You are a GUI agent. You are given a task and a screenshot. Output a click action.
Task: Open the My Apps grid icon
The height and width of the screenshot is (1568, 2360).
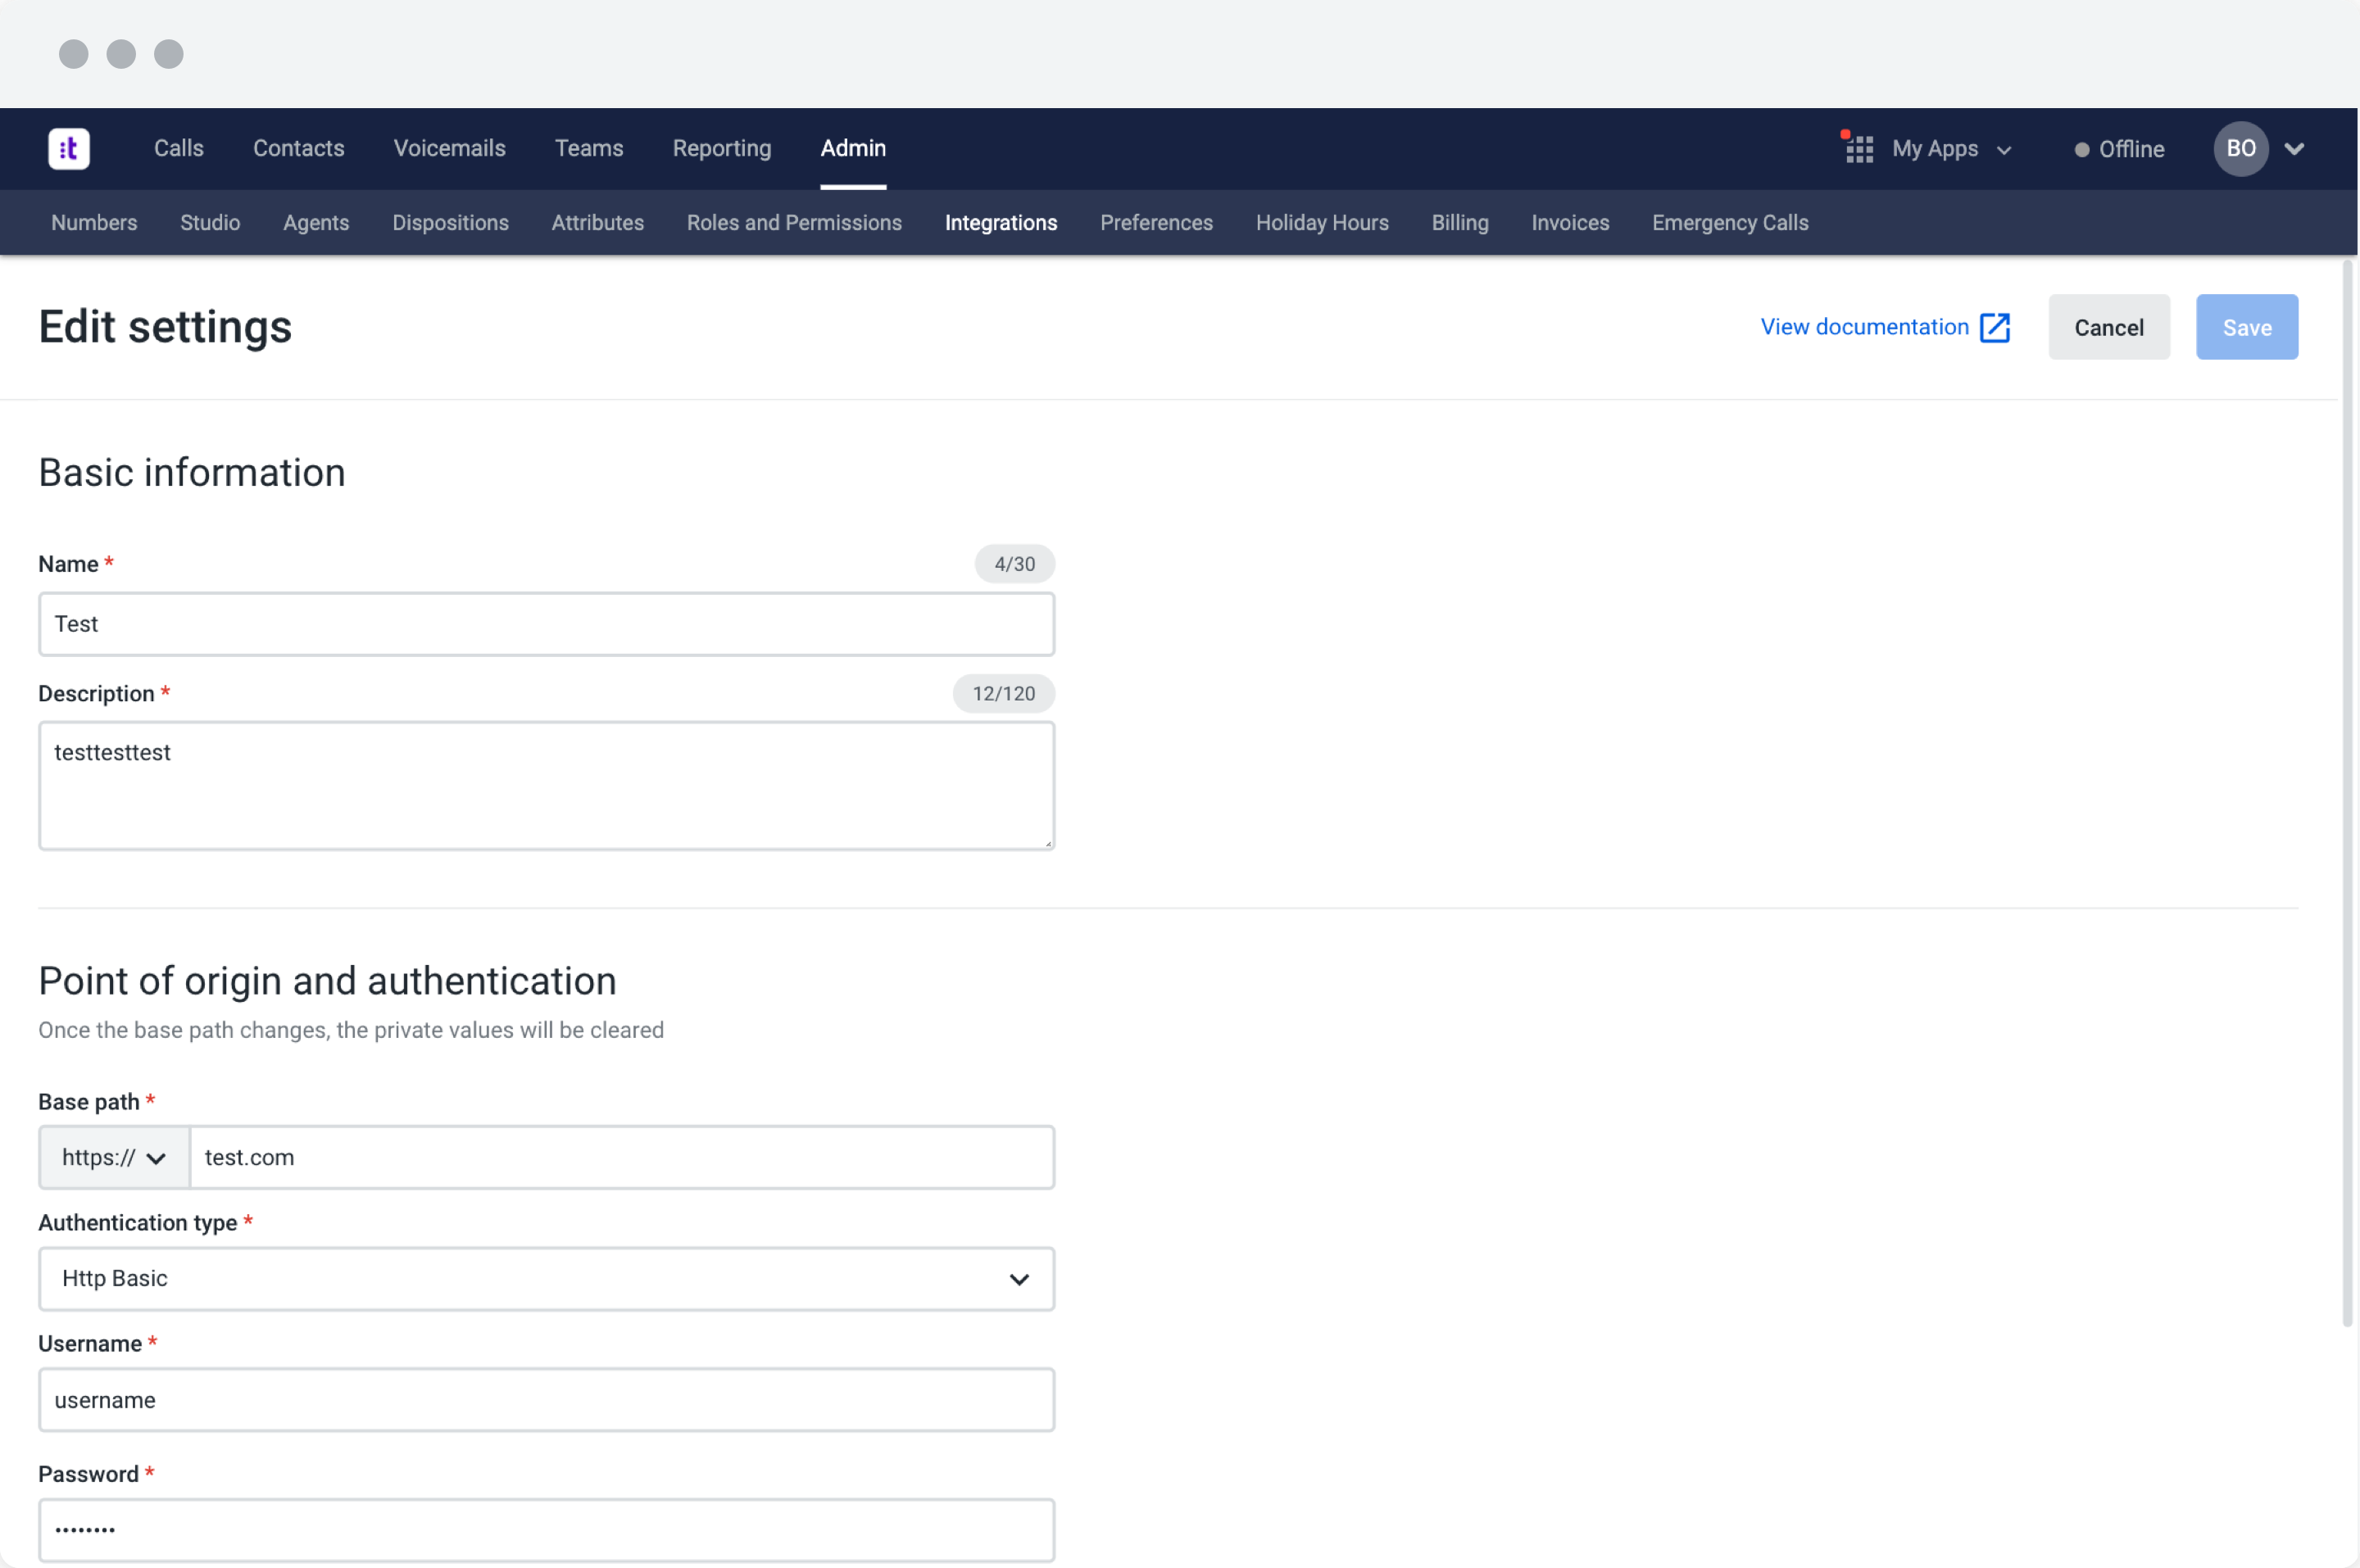click(x=1859, y=149)
